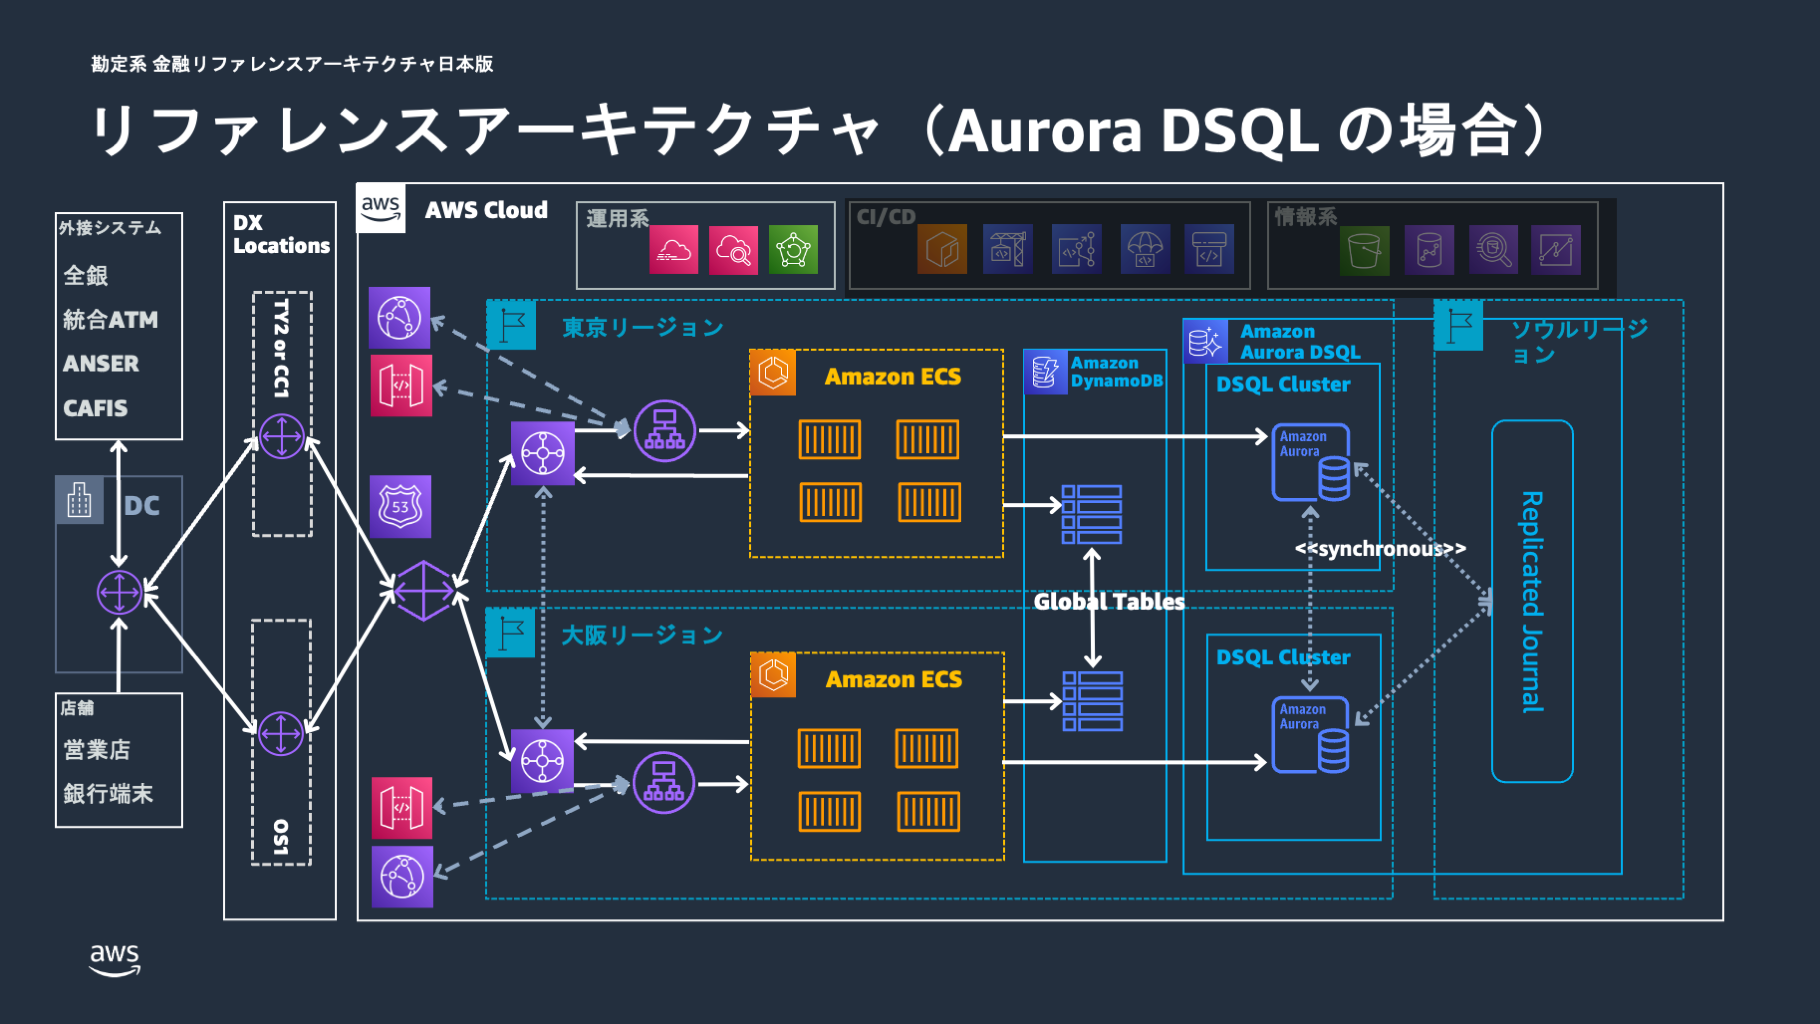
Task: Select the magnifier query icon in 情報系
Action: click(1494, 250)
